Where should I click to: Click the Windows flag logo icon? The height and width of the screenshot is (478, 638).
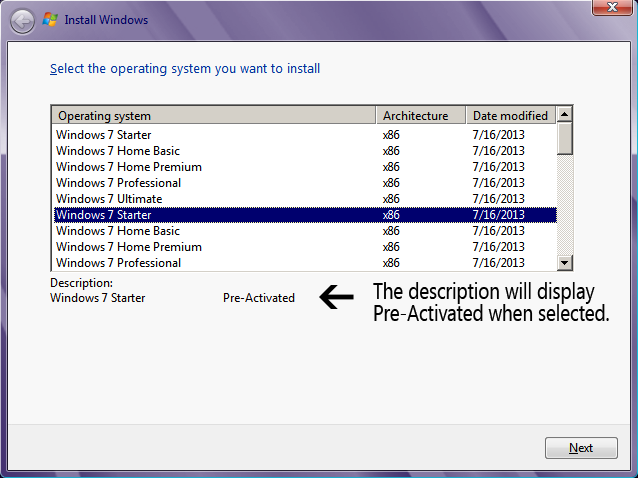pos(50,20)
